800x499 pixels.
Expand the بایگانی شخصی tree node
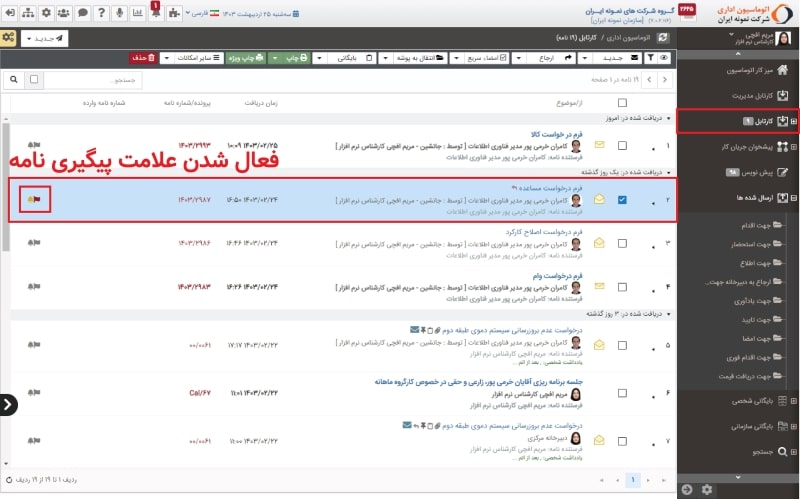pyautogui.click(x=793, y=401)
